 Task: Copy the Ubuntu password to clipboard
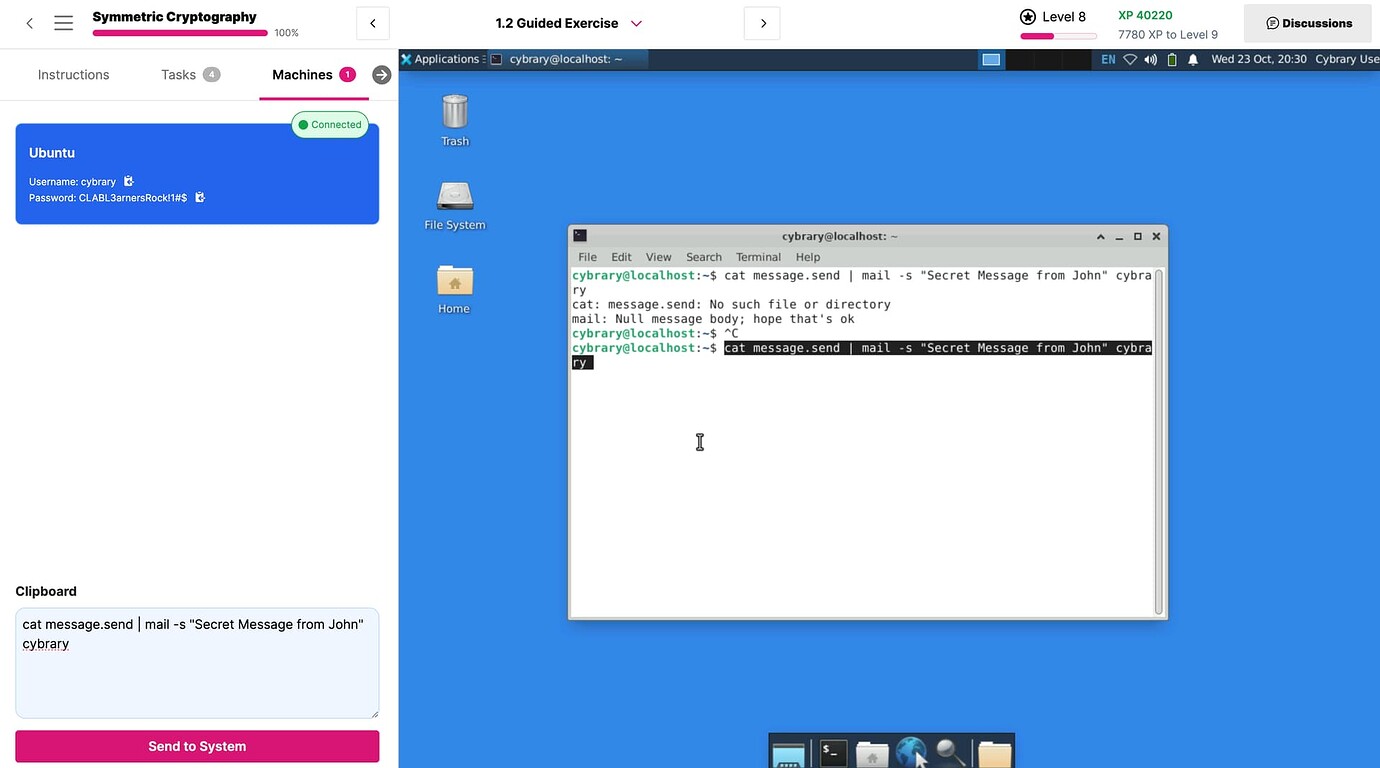point(200,198)
